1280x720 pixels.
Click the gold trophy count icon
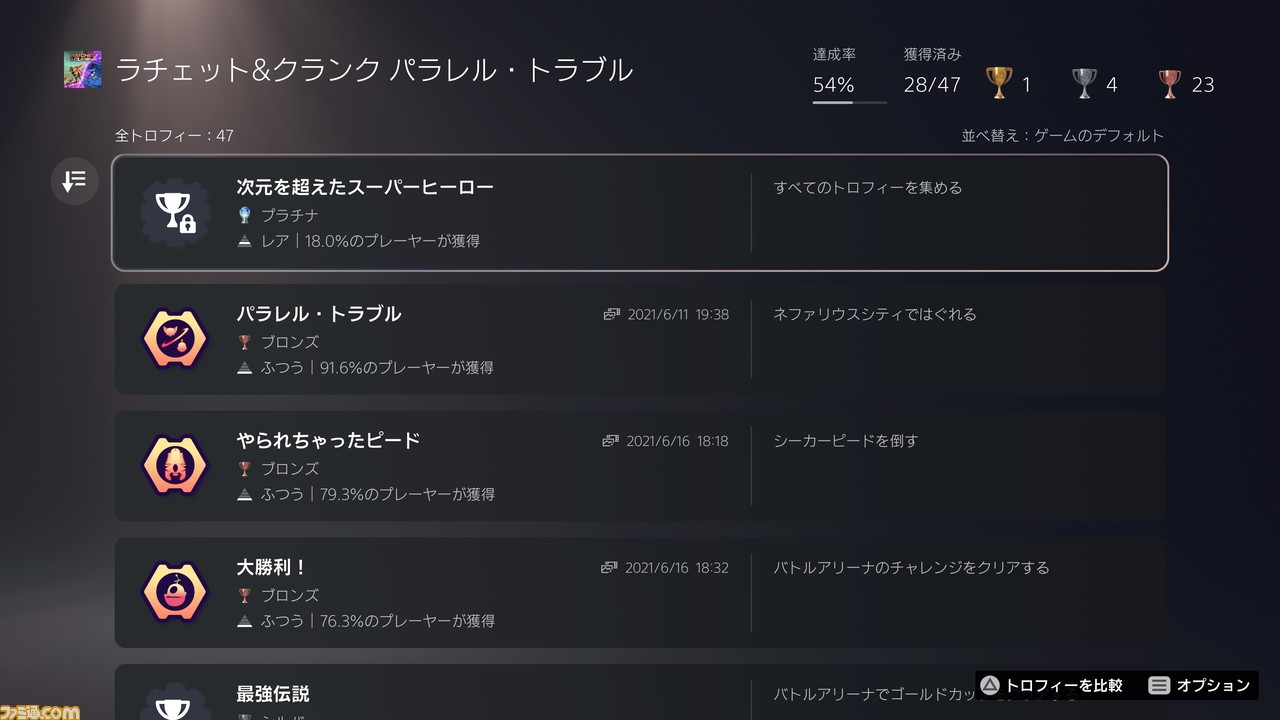pyautogui.click(x=999, y=84)
